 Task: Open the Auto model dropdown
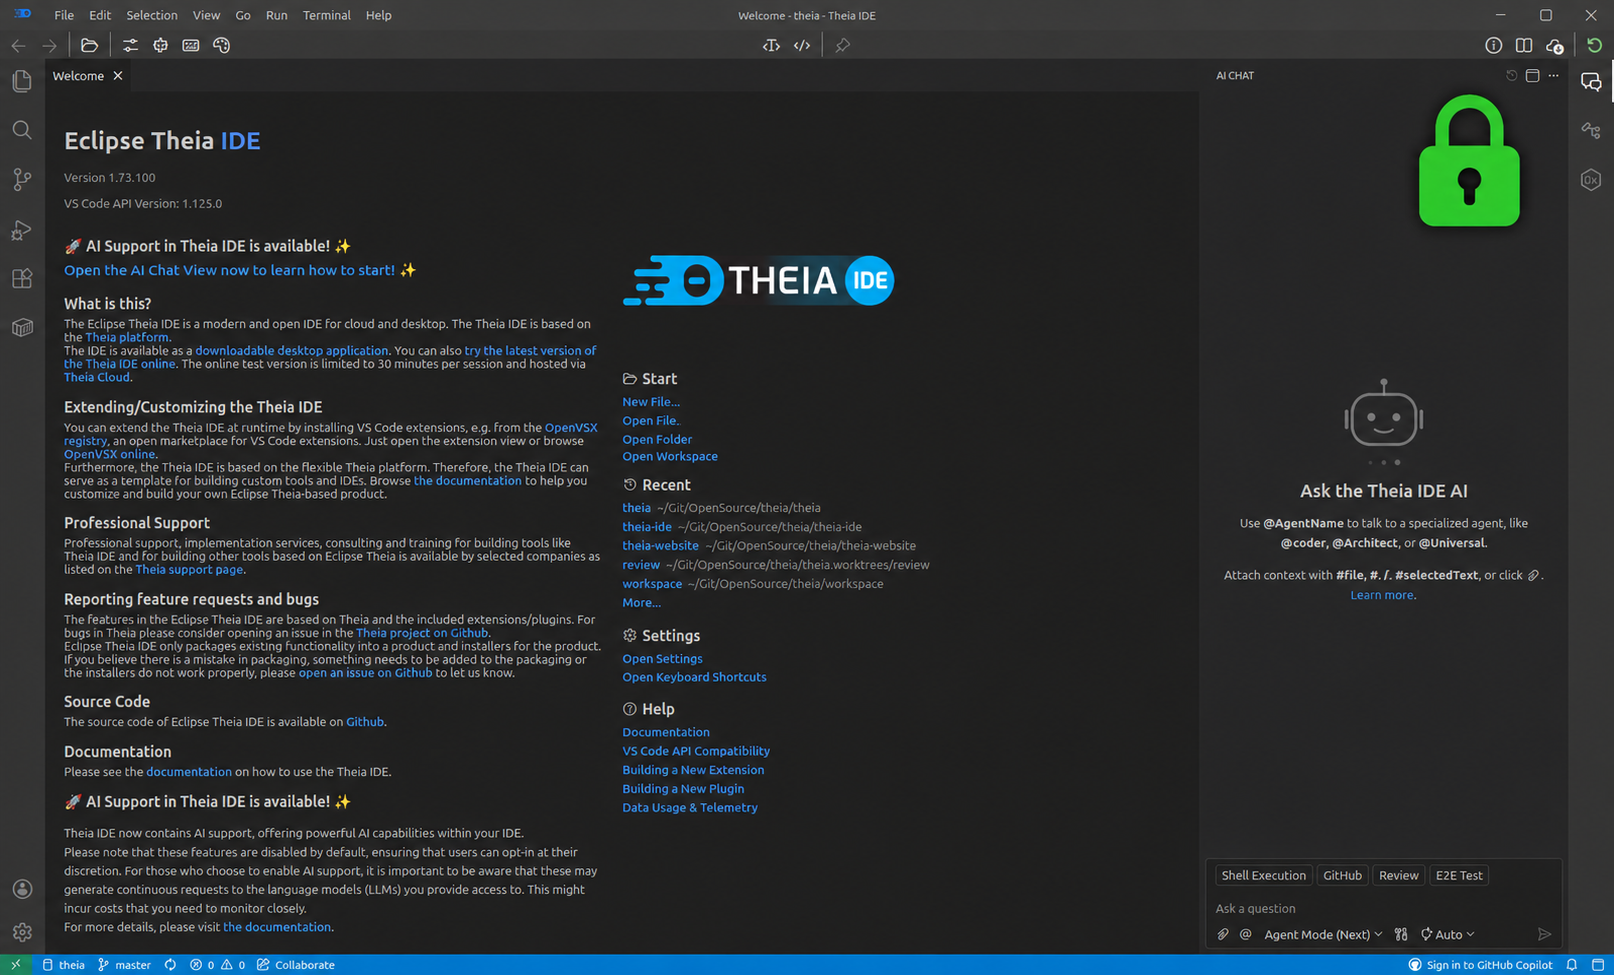pyautogui.click(x=1448, y=934)
